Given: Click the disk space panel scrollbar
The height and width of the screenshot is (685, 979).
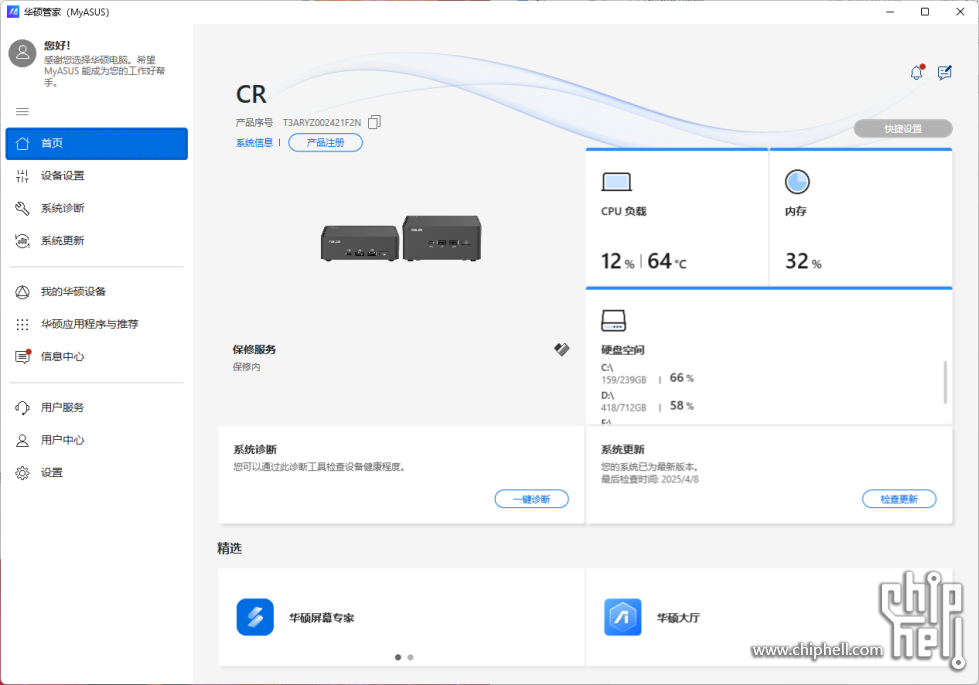Looking at the screenshot, I should 945,382.
